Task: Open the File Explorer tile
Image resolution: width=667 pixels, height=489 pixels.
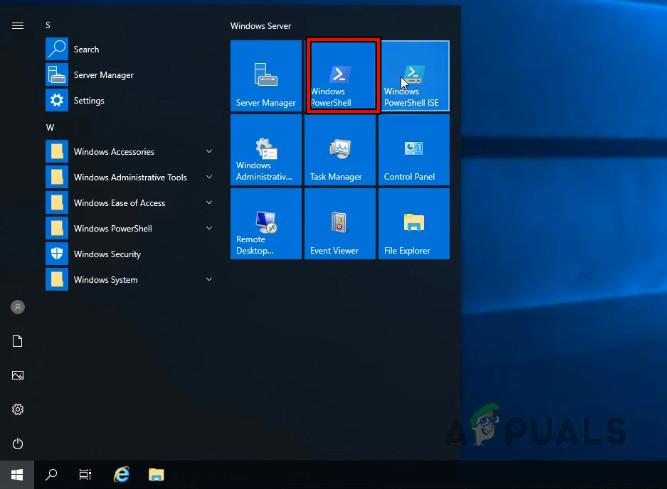Action: (x=414, y=224)
